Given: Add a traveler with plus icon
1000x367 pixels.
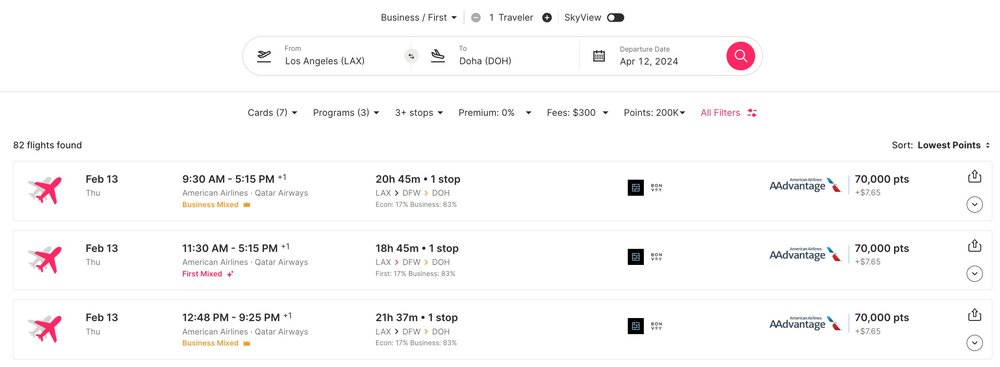Looking at the screenshot, I should coord(547,18).
